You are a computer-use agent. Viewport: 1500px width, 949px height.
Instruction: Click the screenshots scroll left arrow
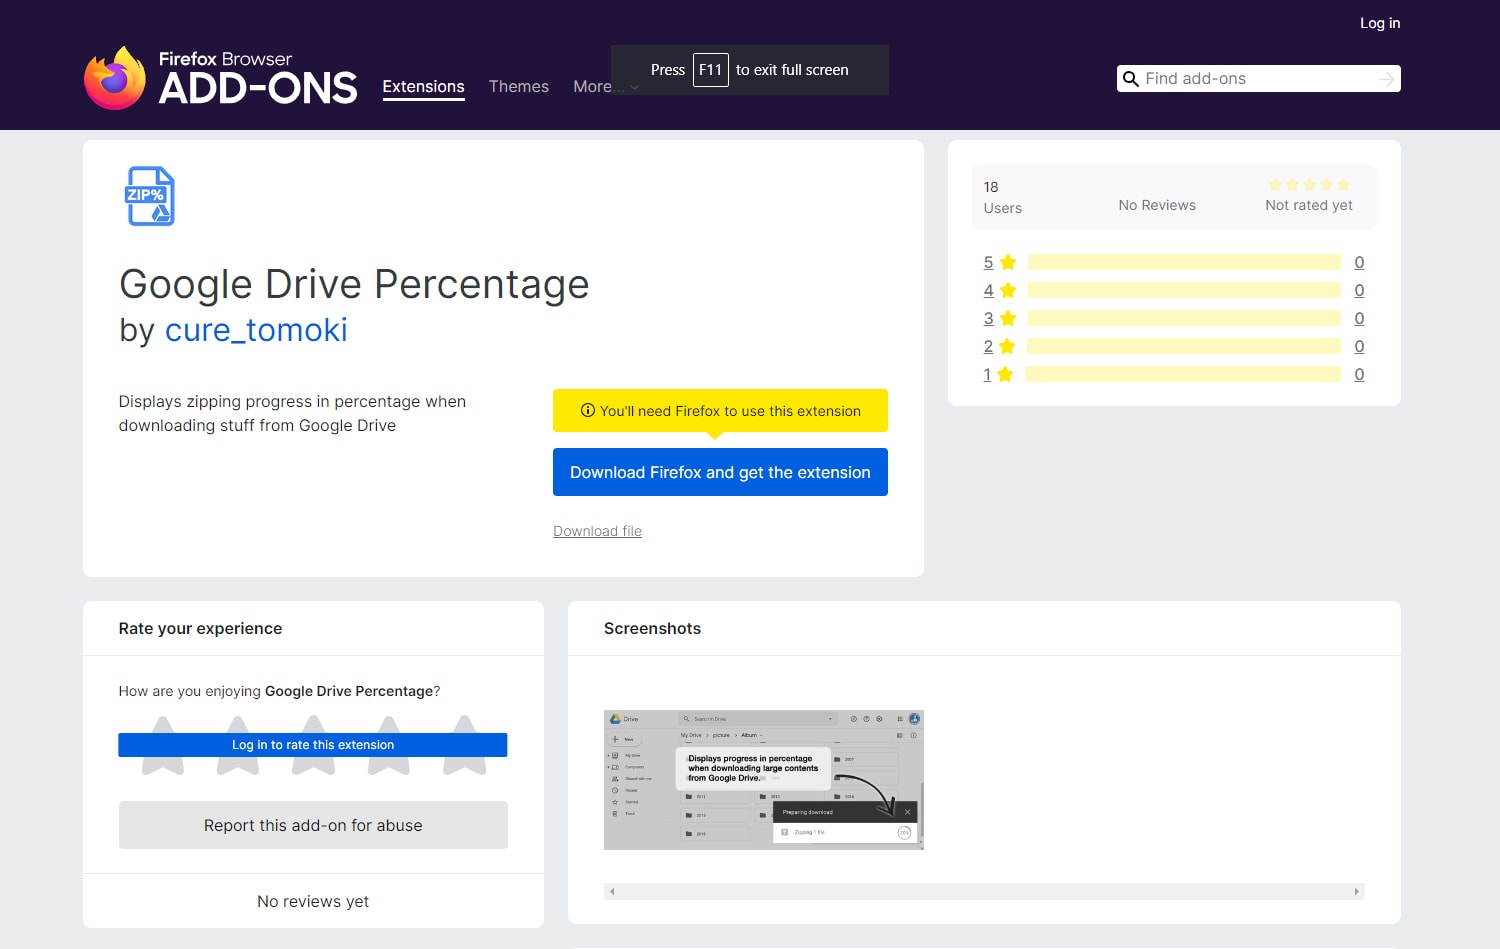pos(612,891)
